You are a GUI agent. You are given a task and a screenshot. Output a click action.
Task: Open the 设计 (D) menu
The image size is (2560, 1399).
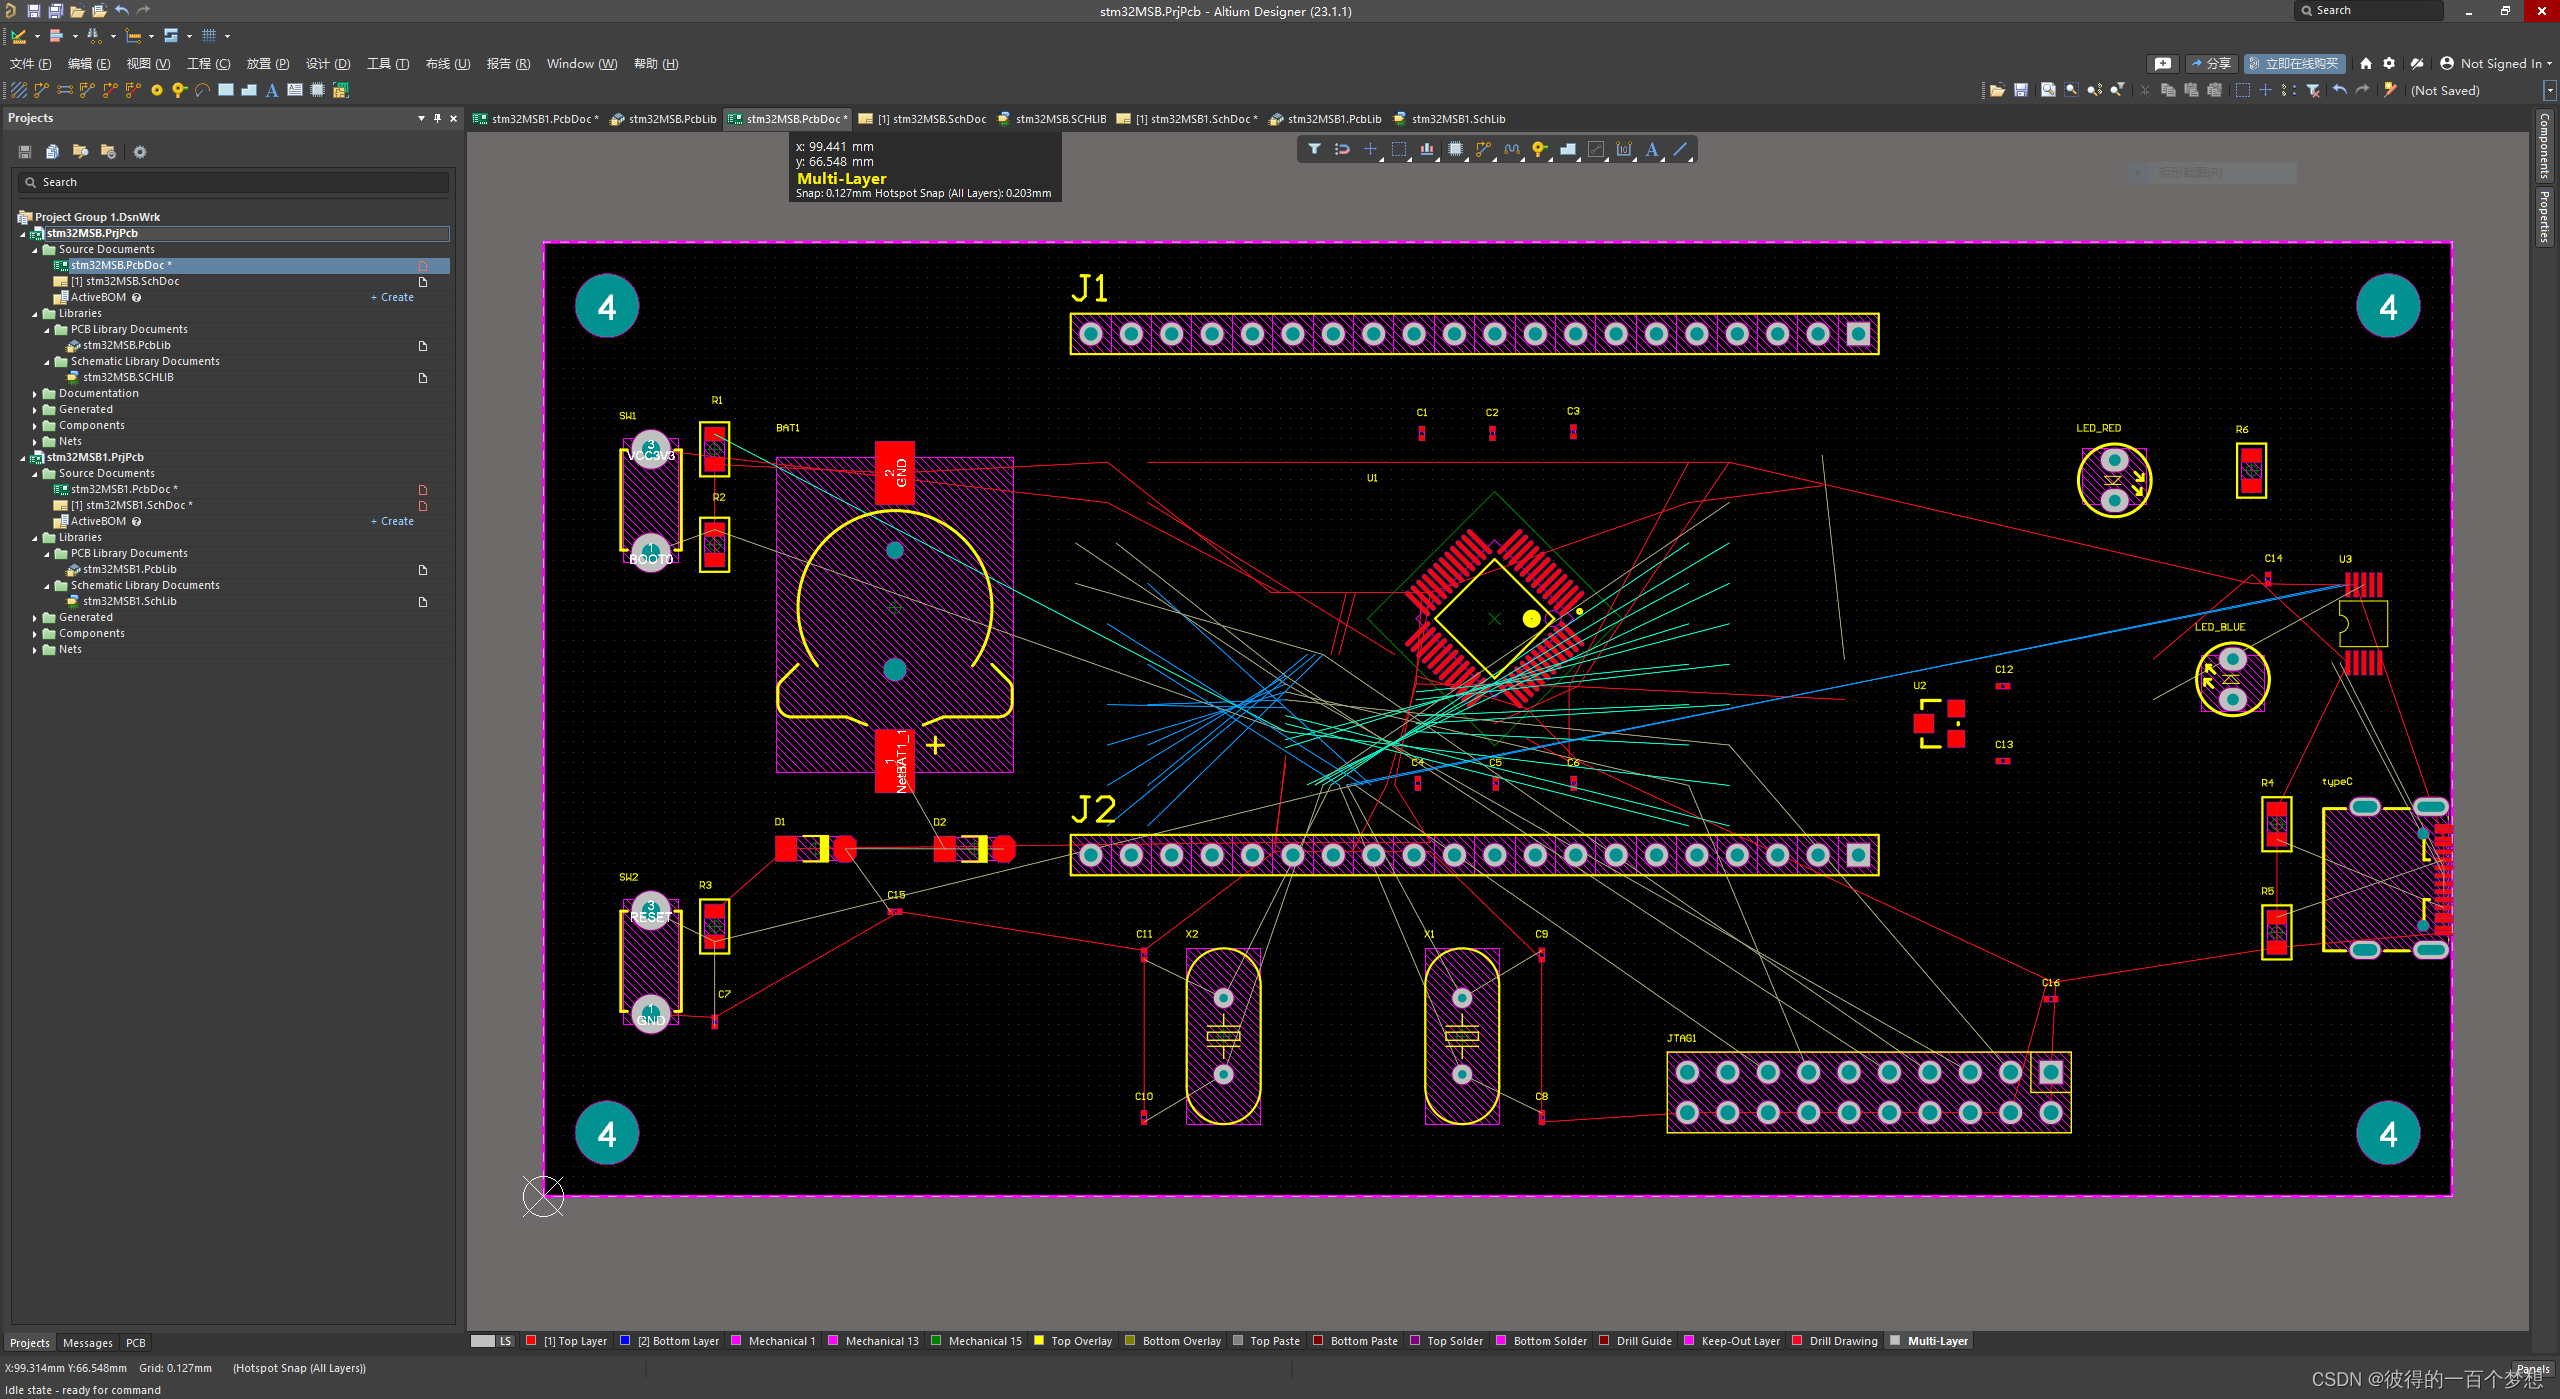pos(328,63)
